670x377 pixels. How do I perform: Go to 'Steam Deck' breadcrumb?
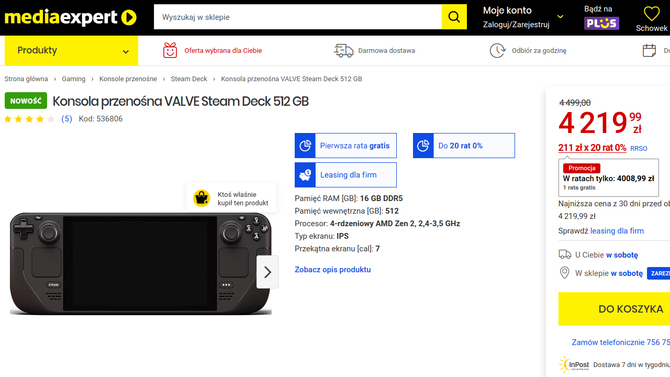189,79
